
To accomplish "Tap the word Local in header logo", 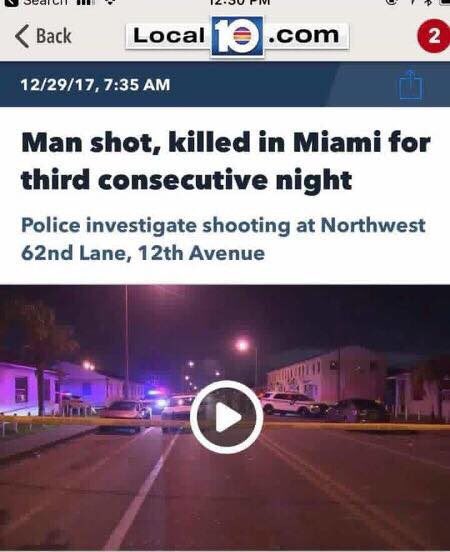I will point(169,36).
